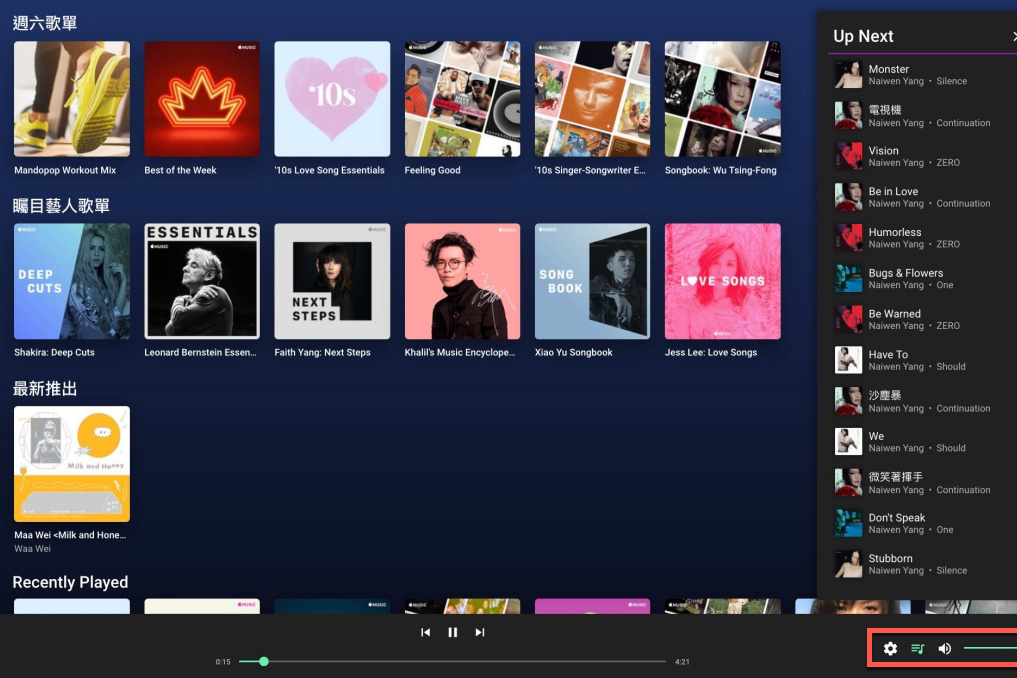1017x678 pixels.
Task: Pause the currently playing song
Action: pos(452,631)
